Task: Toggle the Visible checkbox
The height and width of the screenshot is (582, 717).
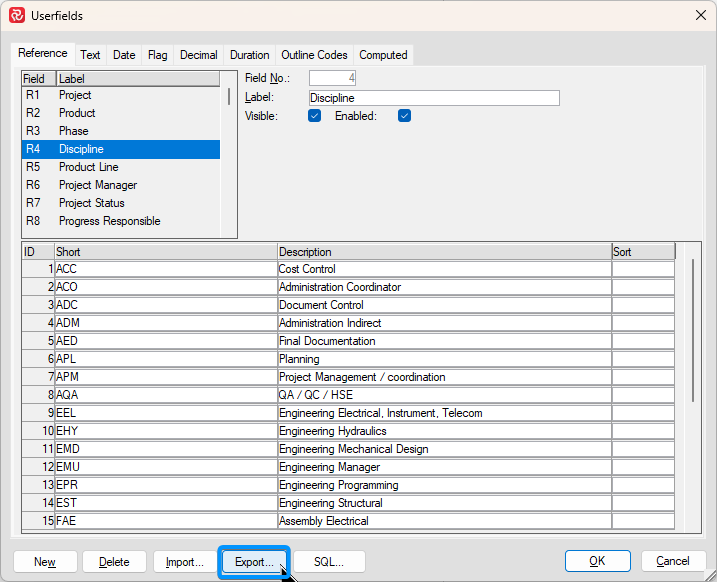Action: (314, 116)
